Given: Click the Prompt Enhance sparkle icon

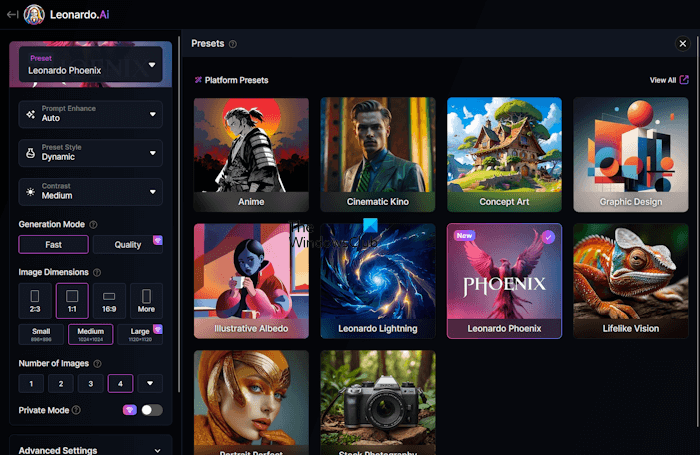Looking at the screenshot, I should [x=30, y=114].
